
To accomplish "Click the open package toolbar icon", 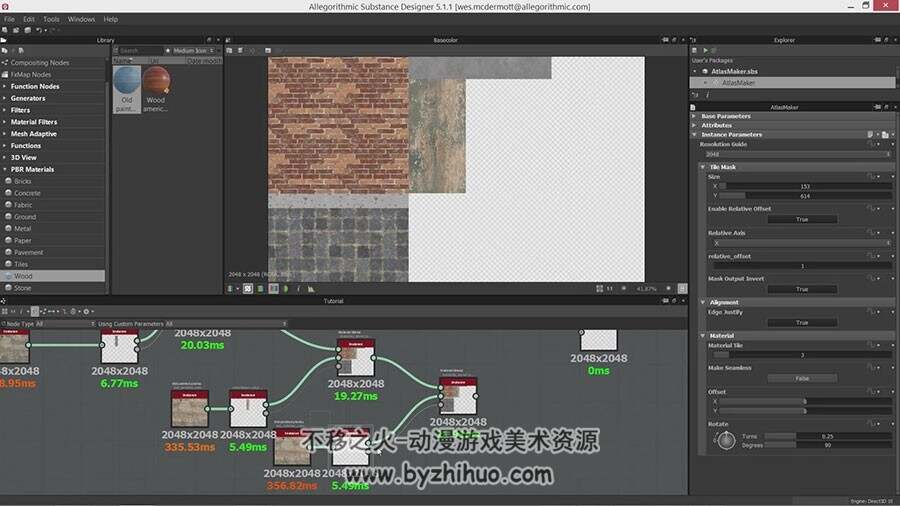I will pos(15,30).
